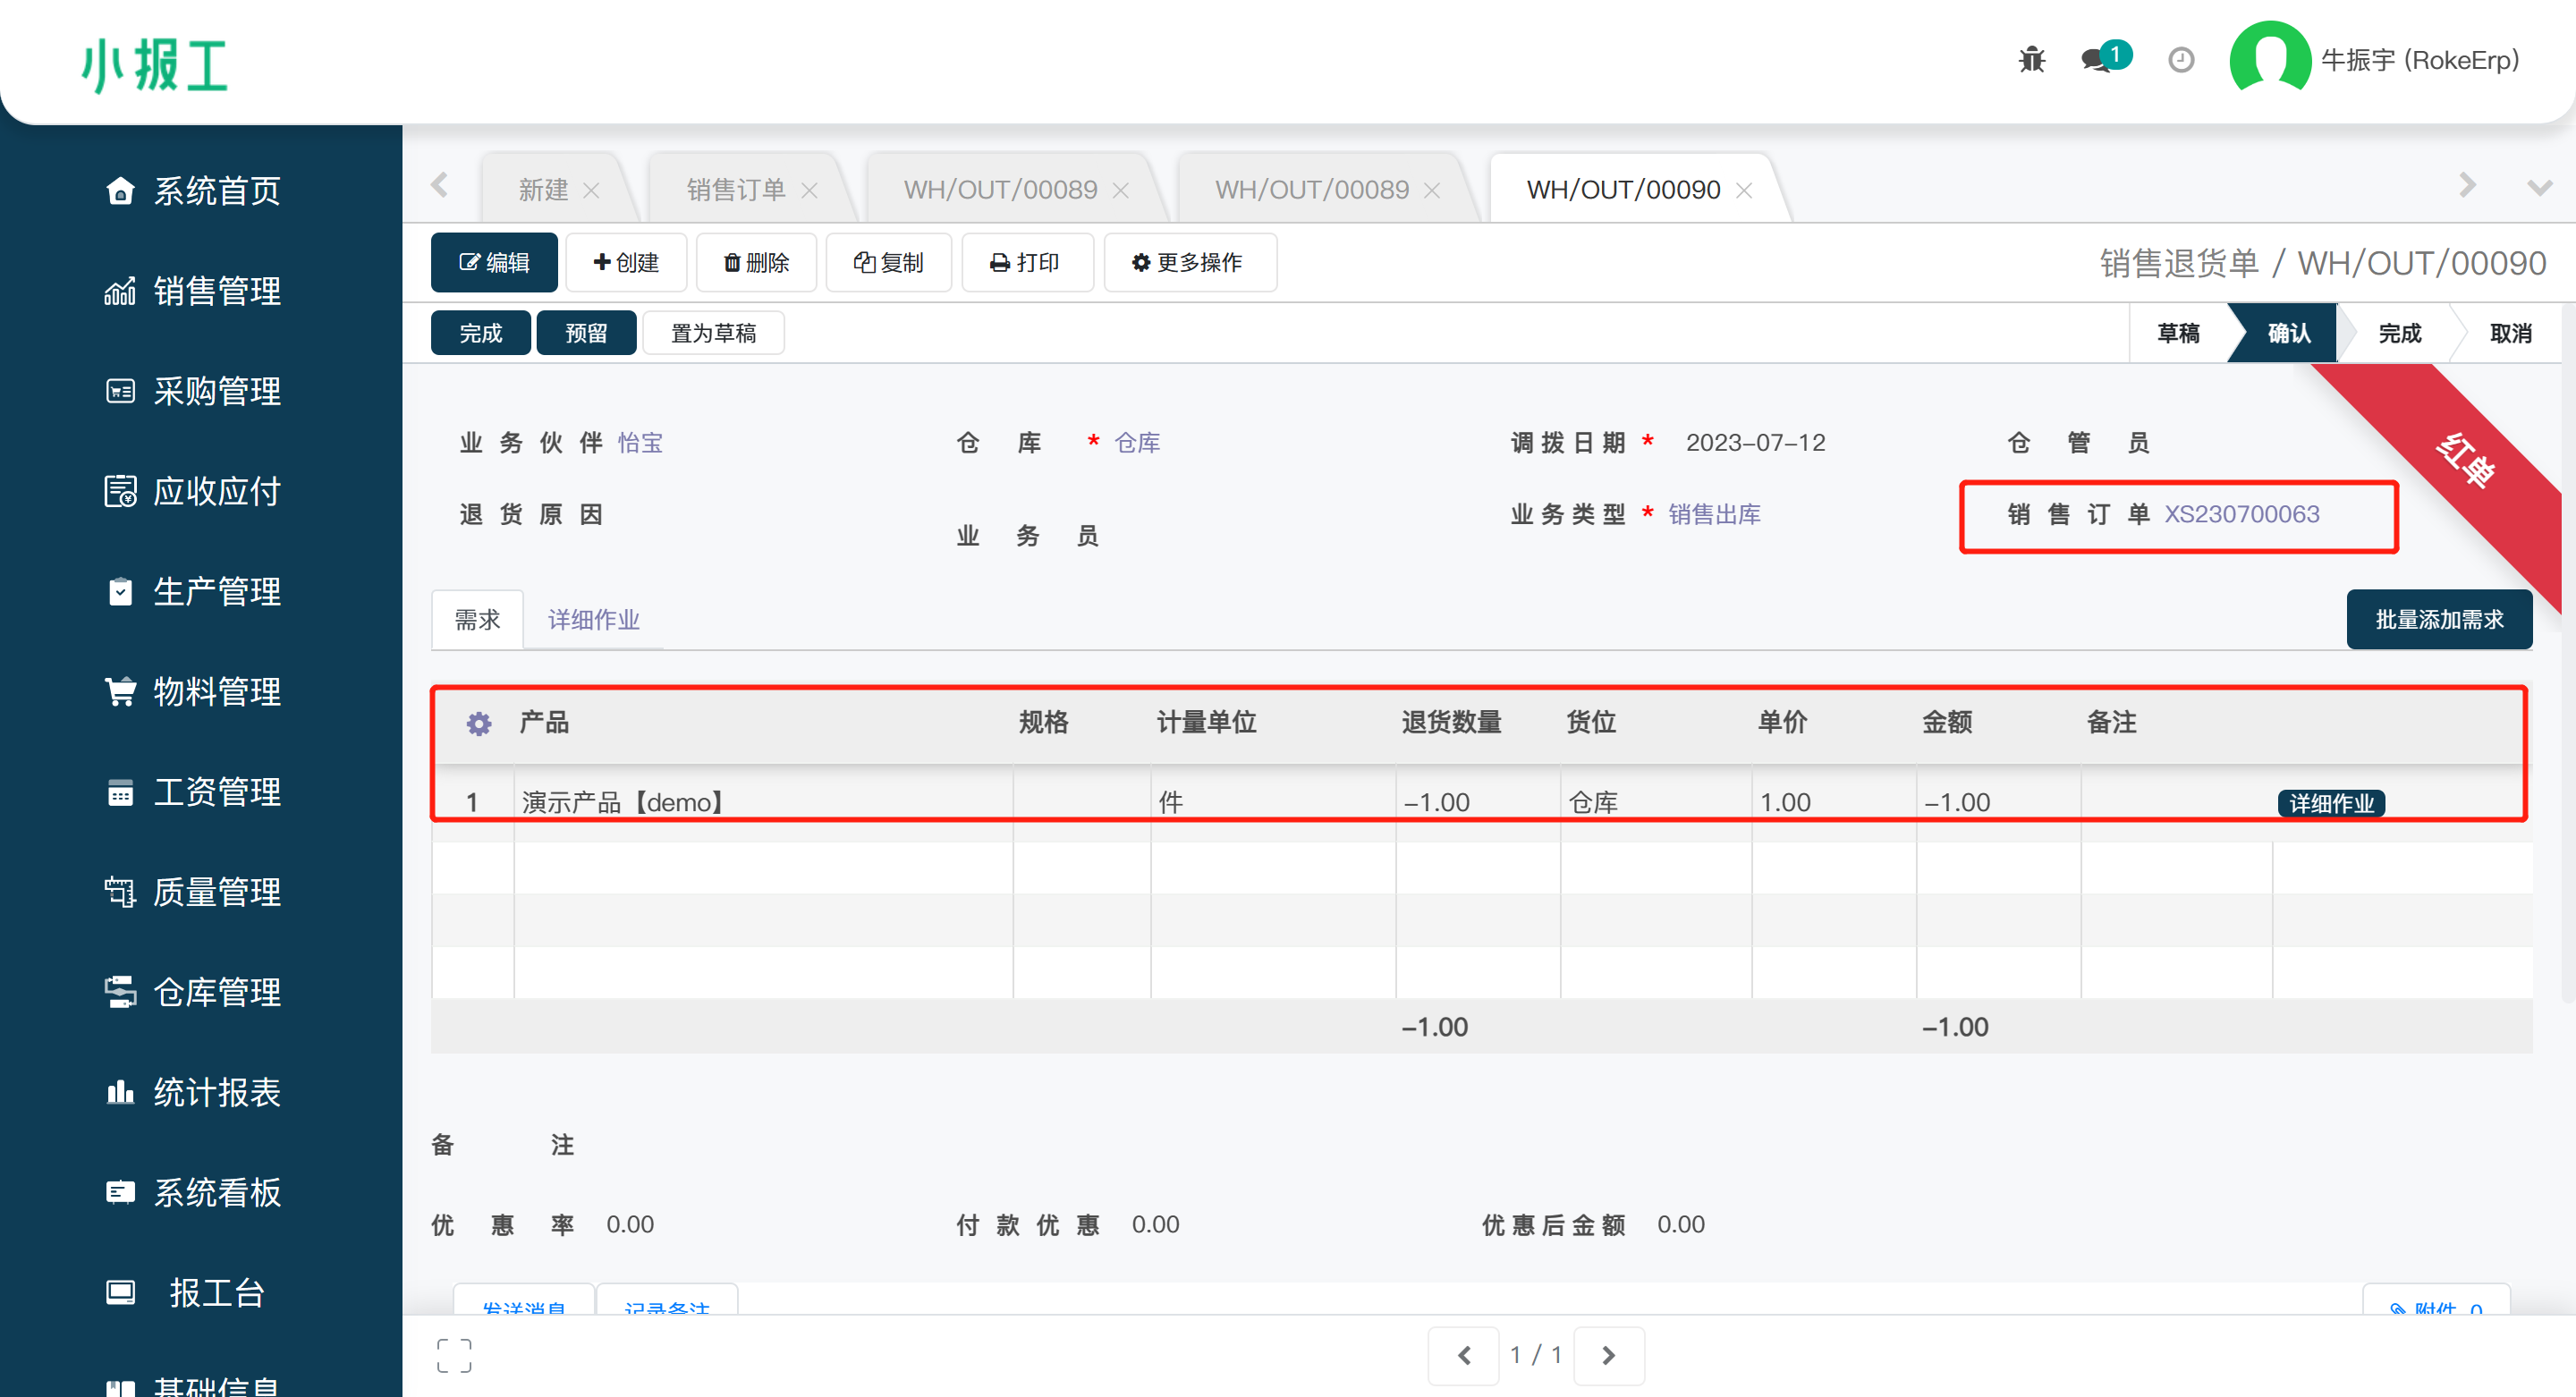Click the fullscreen icon at bottom left
2576x1397 pixels.
click(x=454, y=1355)
